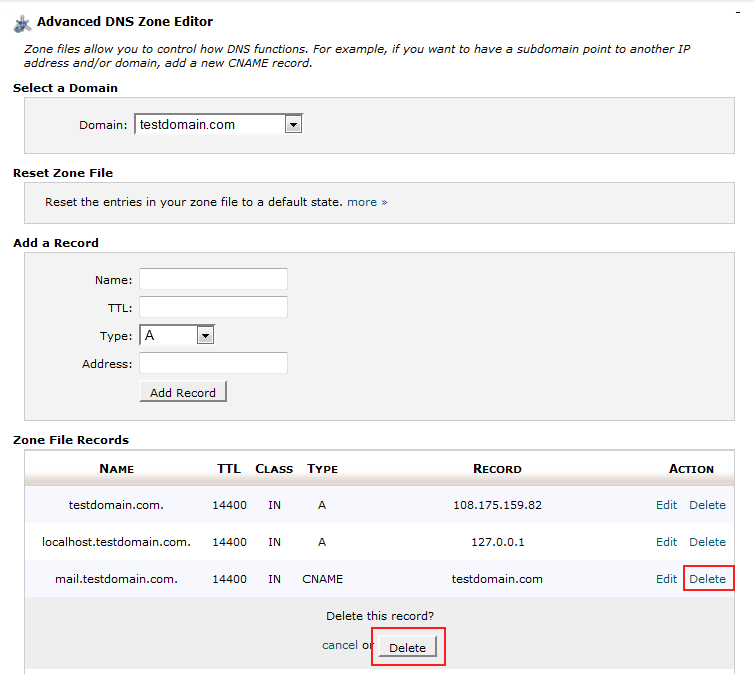Click Delete link for mail.testdomain.com. record
Viewport: 755px width, 674px height.
click(707, 579)
